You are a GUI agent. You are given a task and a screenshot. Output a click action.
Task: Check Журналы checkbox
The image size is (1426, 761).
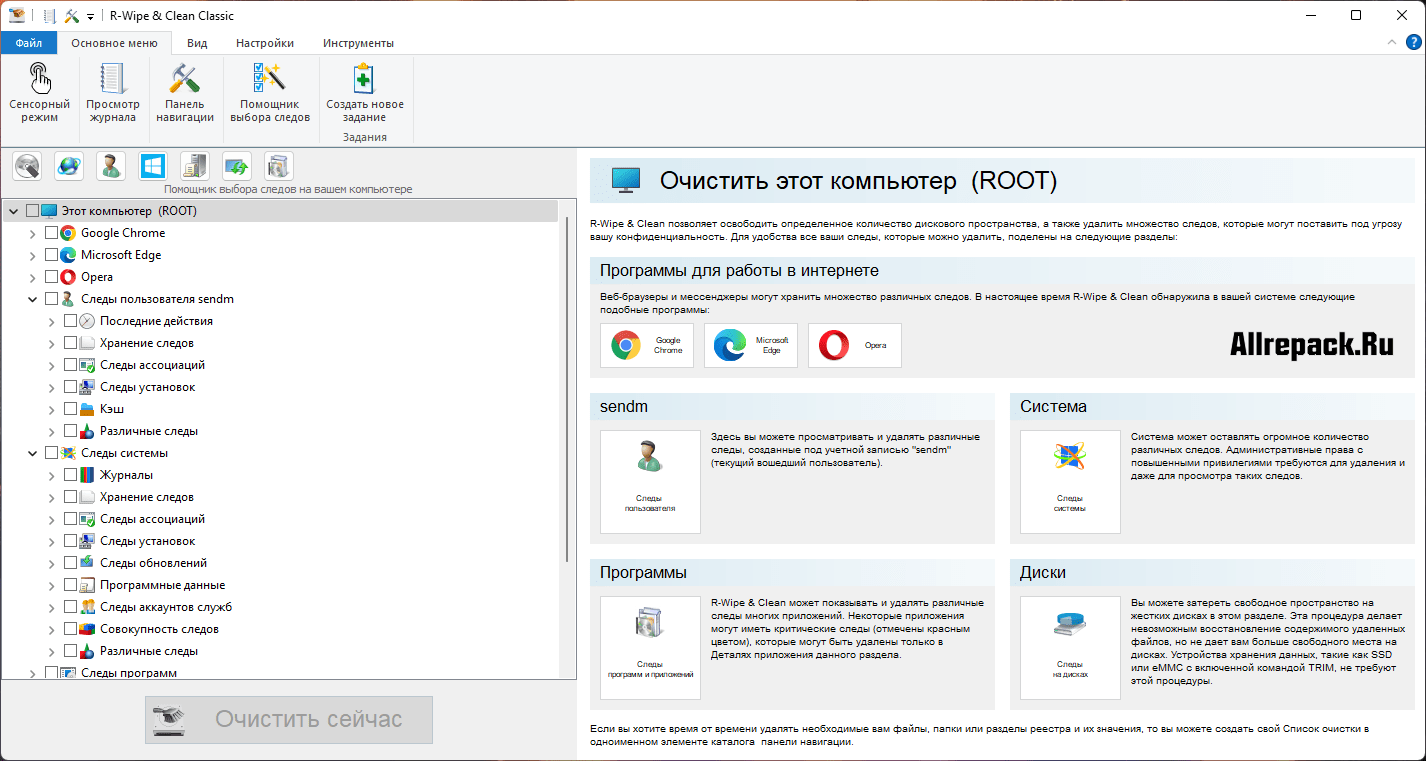click(x=70, y=475)
